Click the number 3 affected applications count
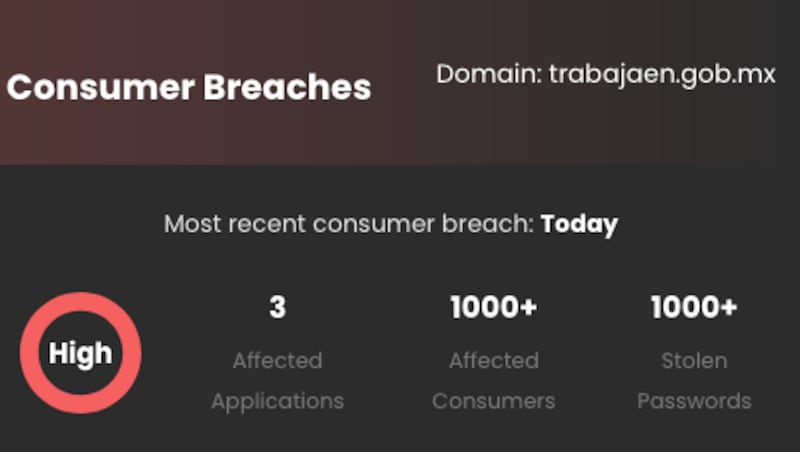This screenshot has width=800, height=452. (x=278, y=307)
